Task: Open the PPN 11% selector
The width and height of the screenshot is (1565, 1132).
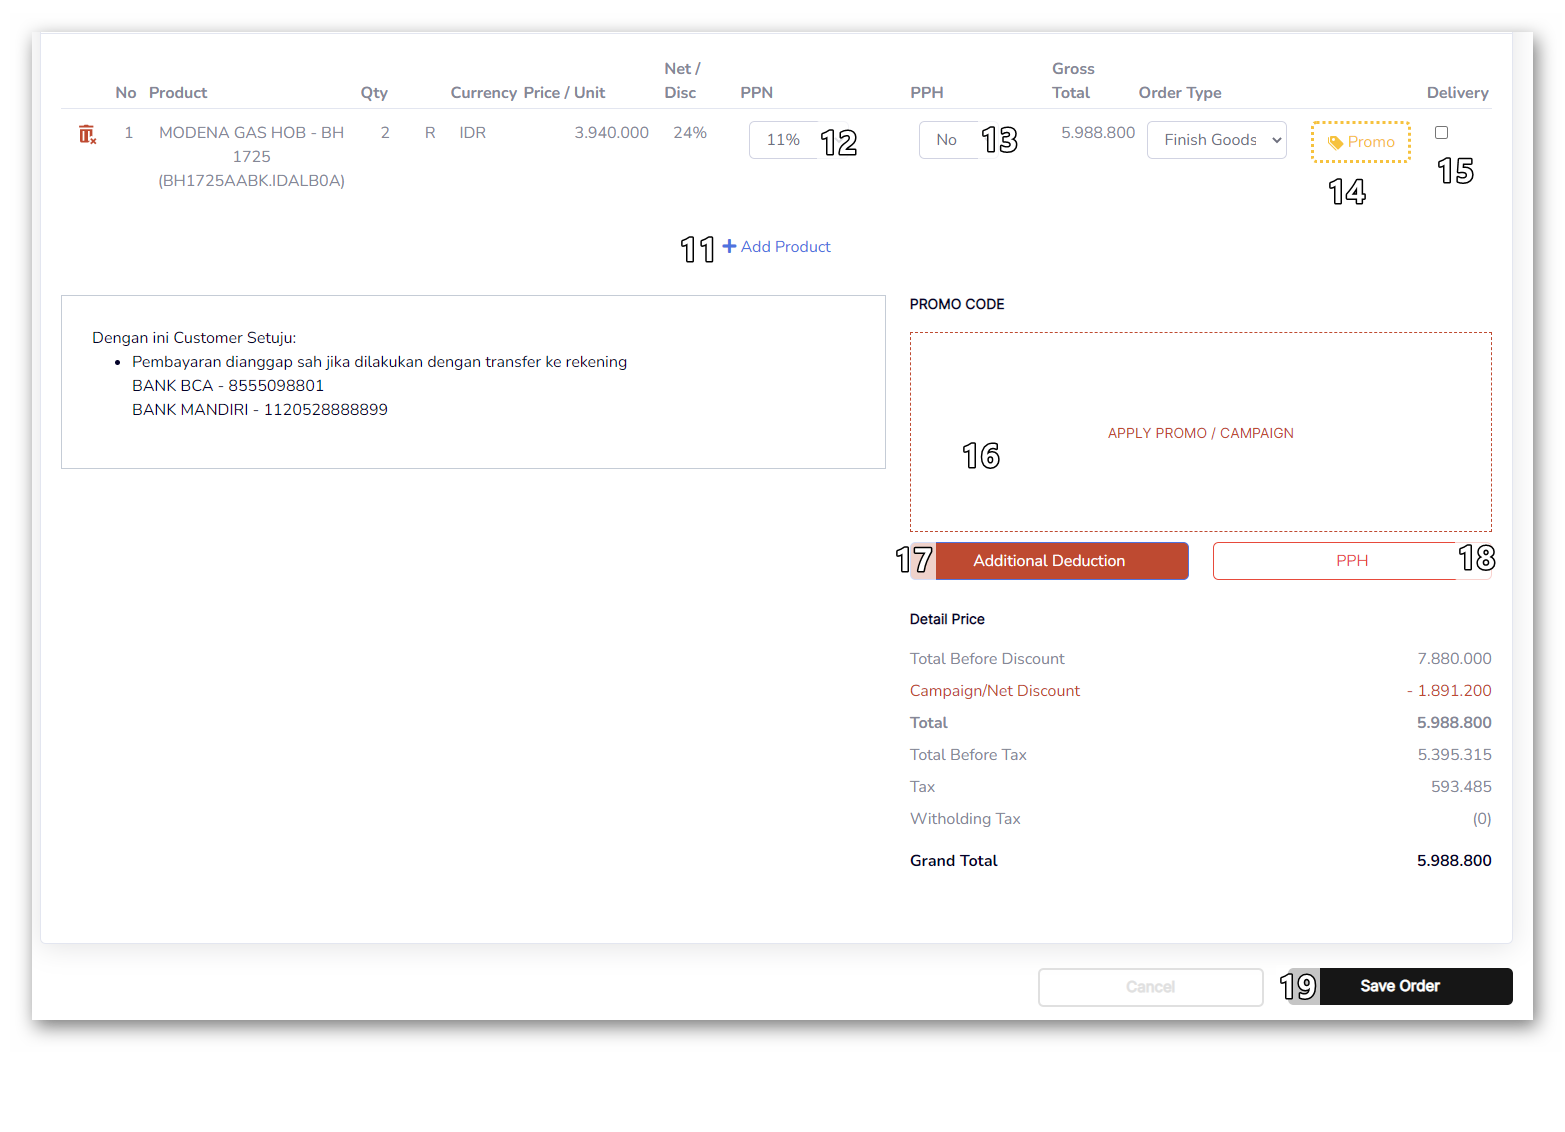Action: pos(784,140)
